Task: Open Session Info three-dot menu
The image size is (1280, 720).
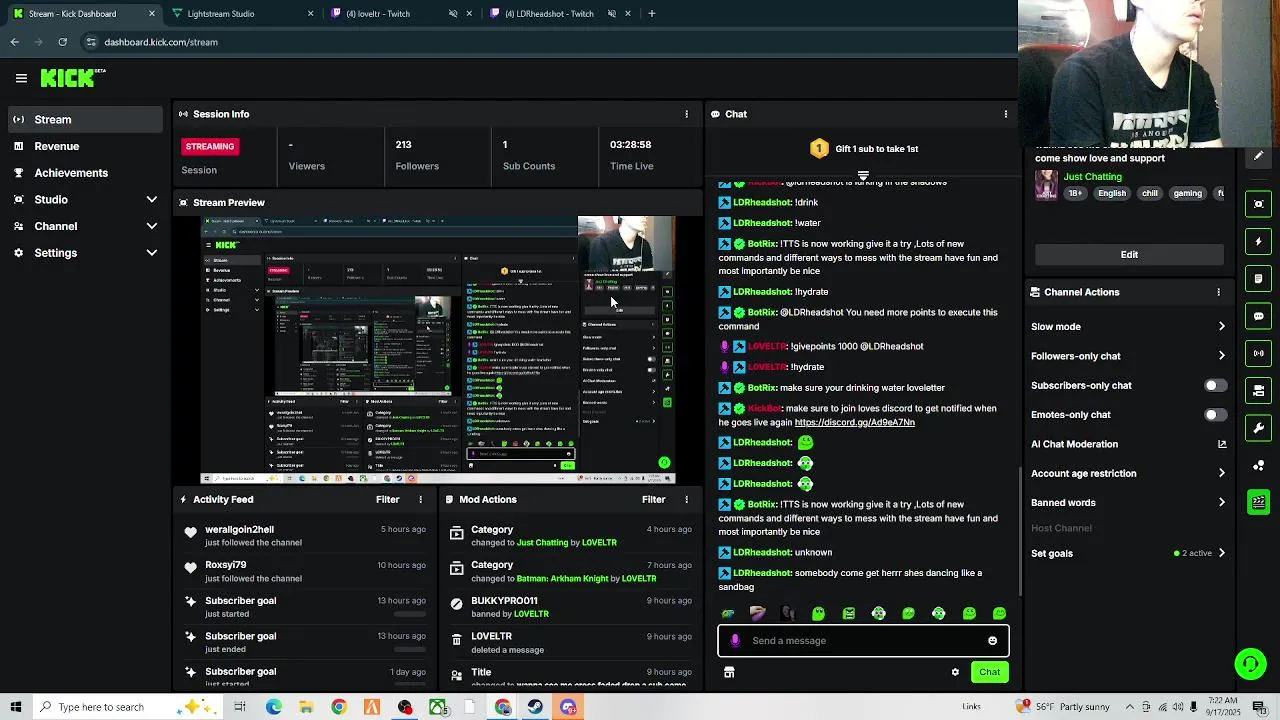Action: [686, 114]
